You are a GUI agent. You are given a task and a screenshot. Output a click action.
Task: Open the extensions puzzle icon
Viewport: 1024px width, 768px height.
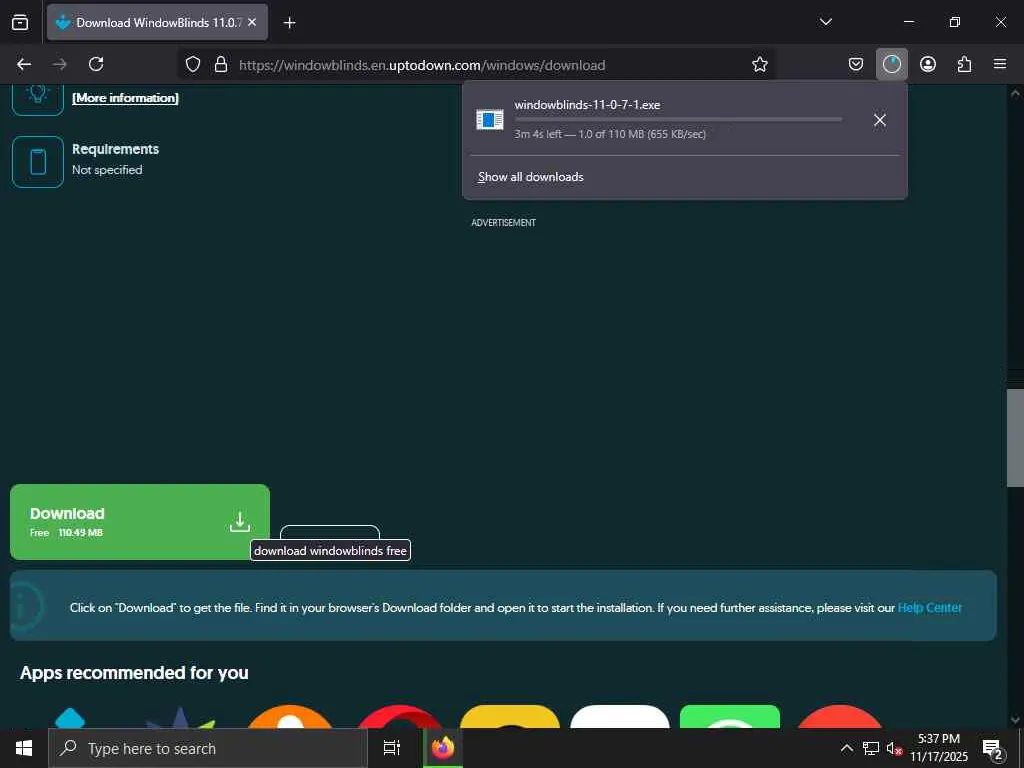964,64
